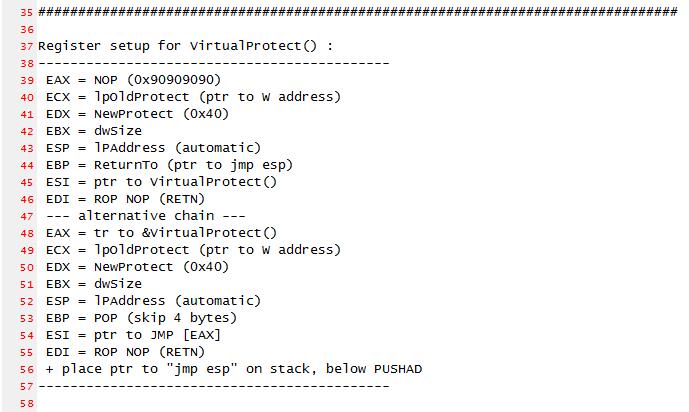689x412 pixels.
Task: Click the "EBP = POP (skip 4 bytes)" line
Action: pos(141,318)
